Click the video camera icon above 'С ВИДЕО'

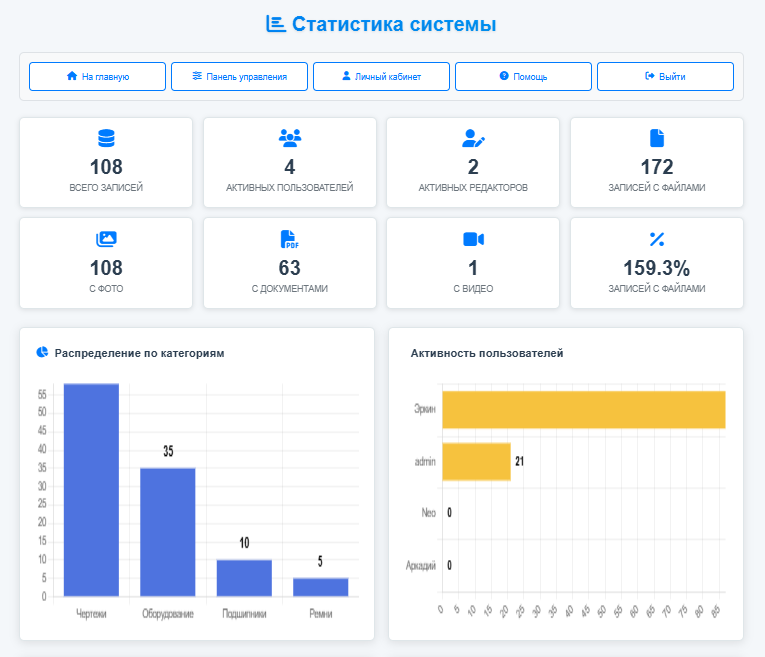coord(473,239)
